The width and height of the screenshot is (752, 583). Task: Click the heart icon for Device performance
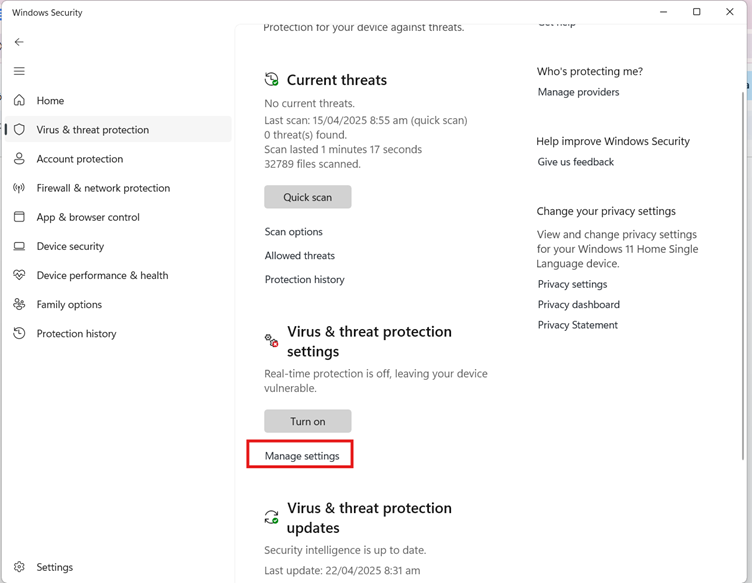coord(19,275)
